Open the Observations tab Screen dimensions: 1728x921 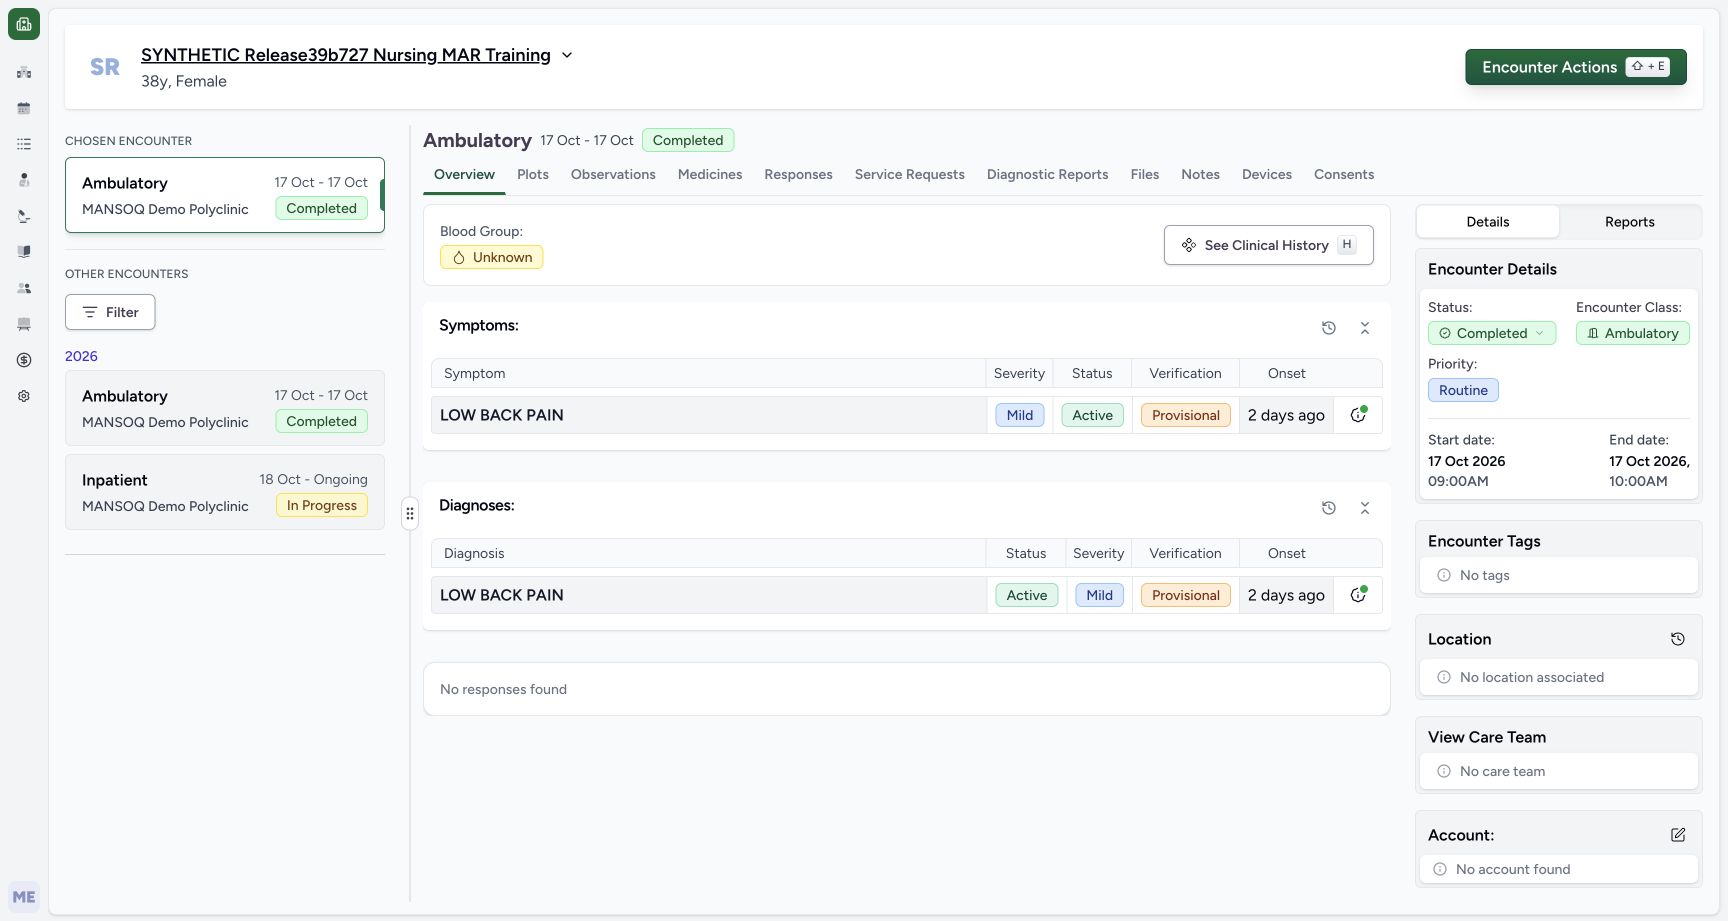613,174
